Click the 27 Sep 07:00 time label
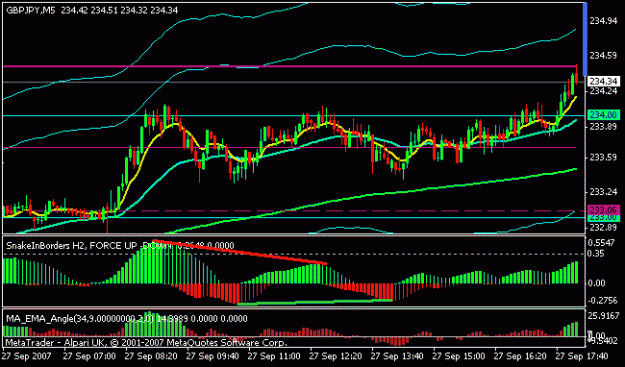Image resolution: width=625 pixels, height=367 pixels. pos(90,356)
